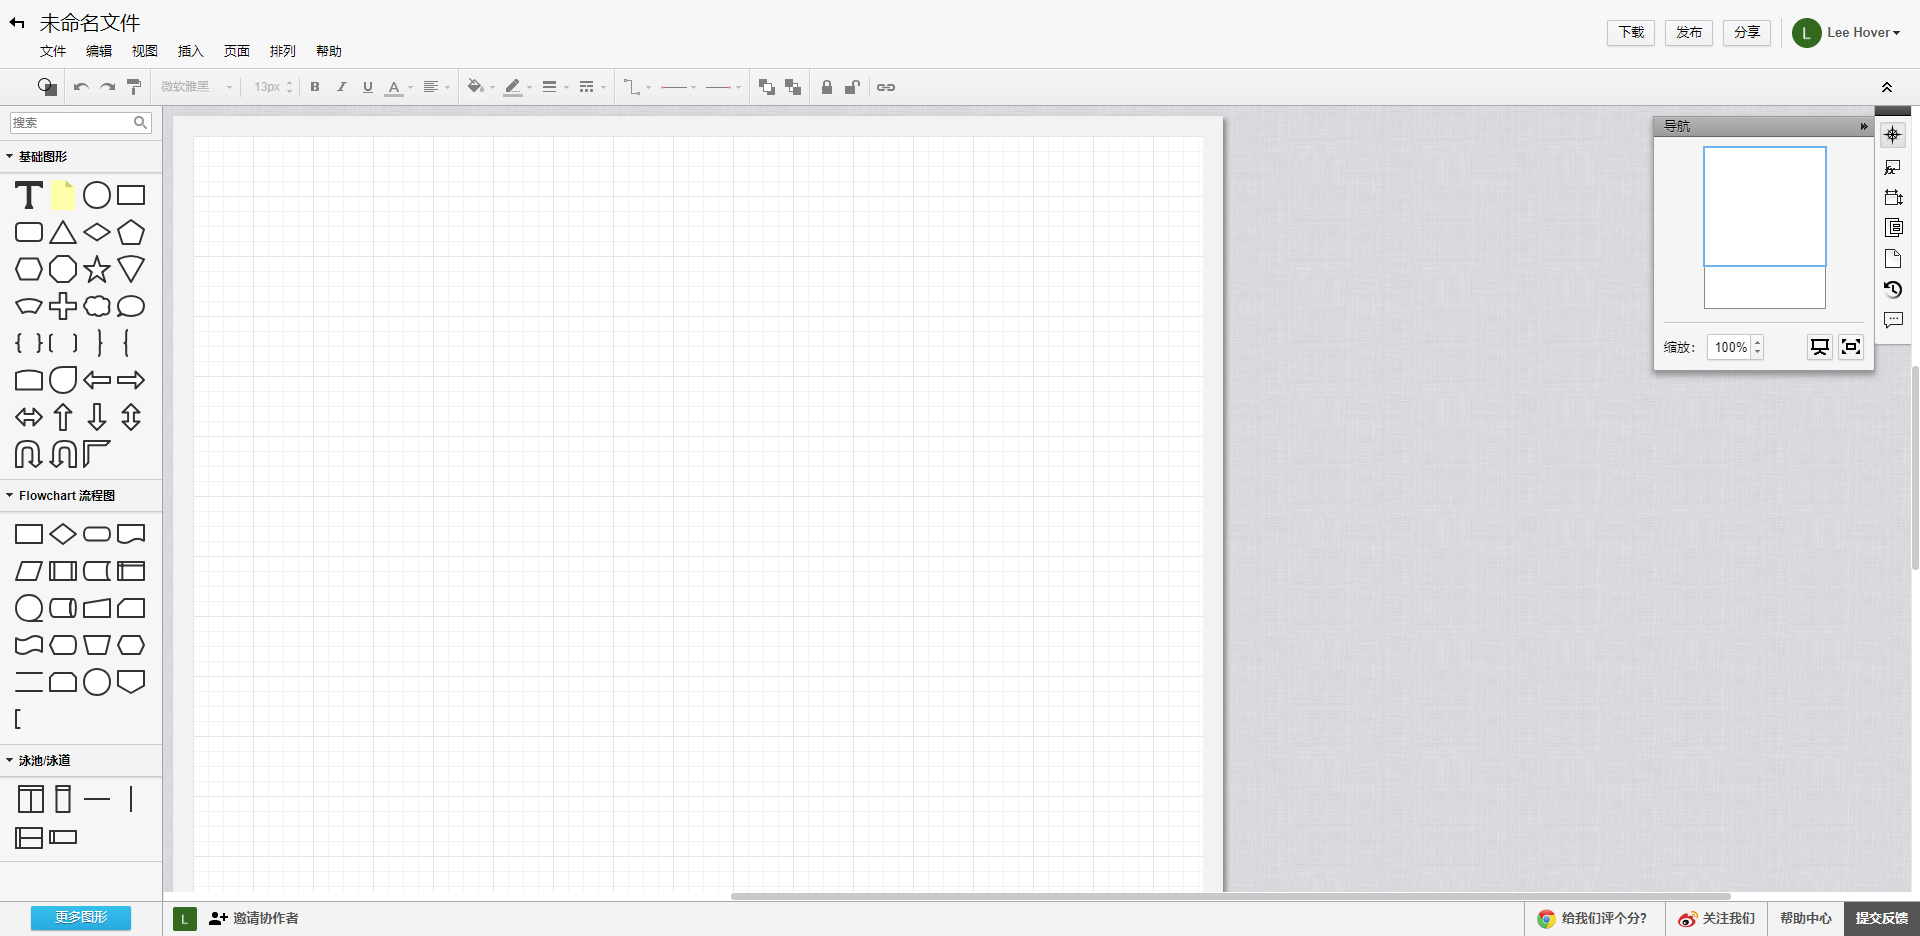The width and height of the screenshot is (1920, 936).
Task: Open the 排列 menu
Action: (283, 51)
